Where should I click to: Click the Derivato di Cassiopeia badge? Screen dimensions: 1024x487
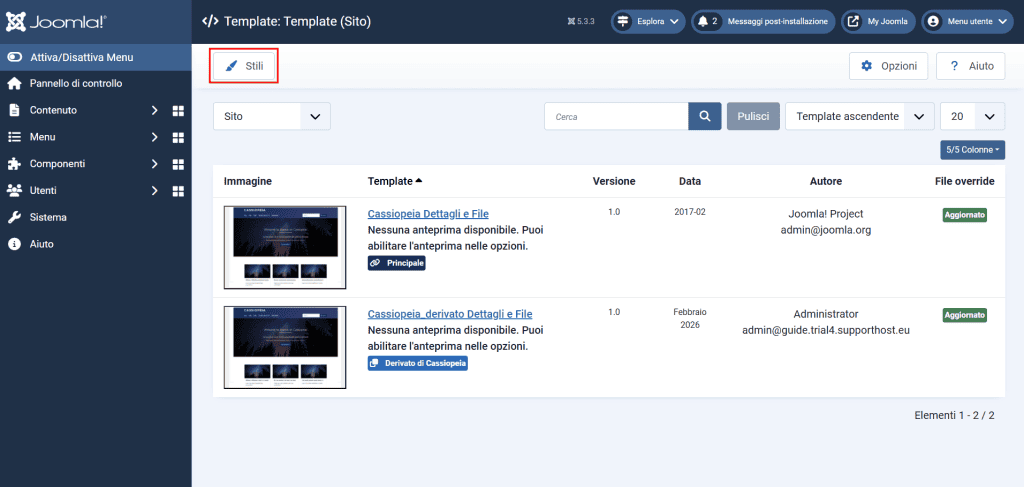click(x=418, y=363)
